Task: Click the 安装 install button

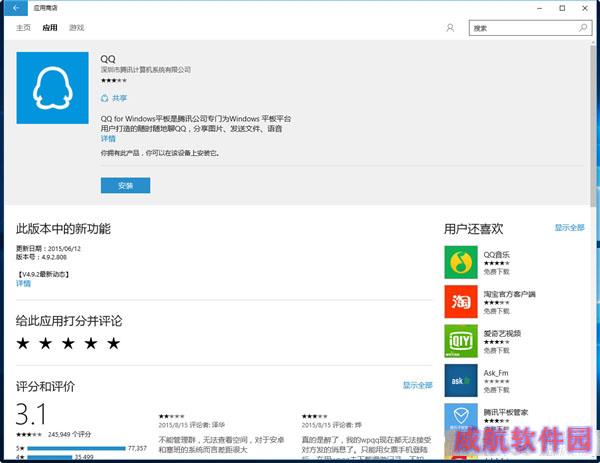Action: (125, 186)
